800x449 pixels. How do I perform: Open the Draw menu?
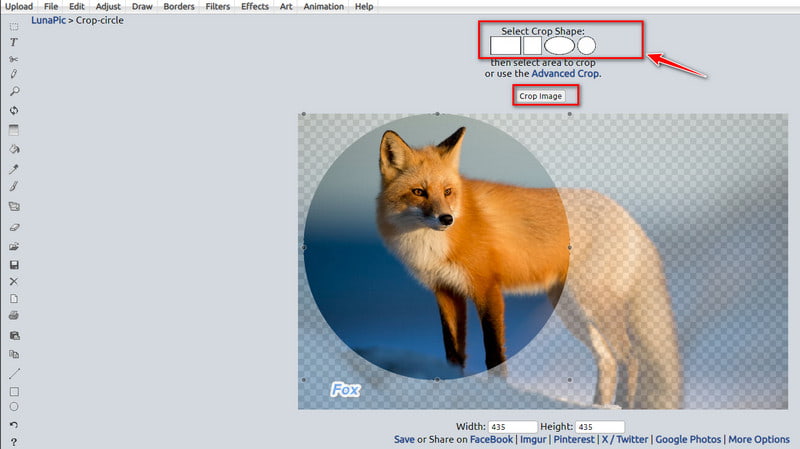click(x=142, y=7)
